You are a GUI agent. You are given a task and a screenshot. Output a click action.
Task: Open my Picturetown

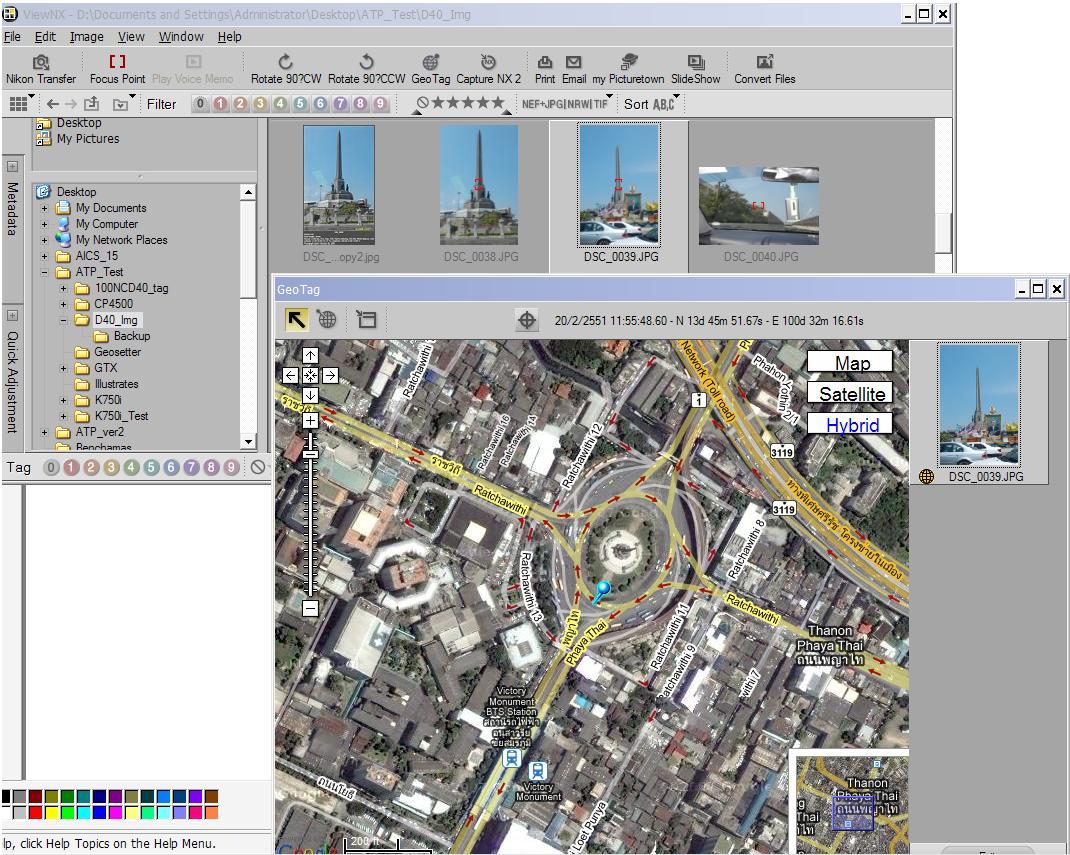point(628,70)
